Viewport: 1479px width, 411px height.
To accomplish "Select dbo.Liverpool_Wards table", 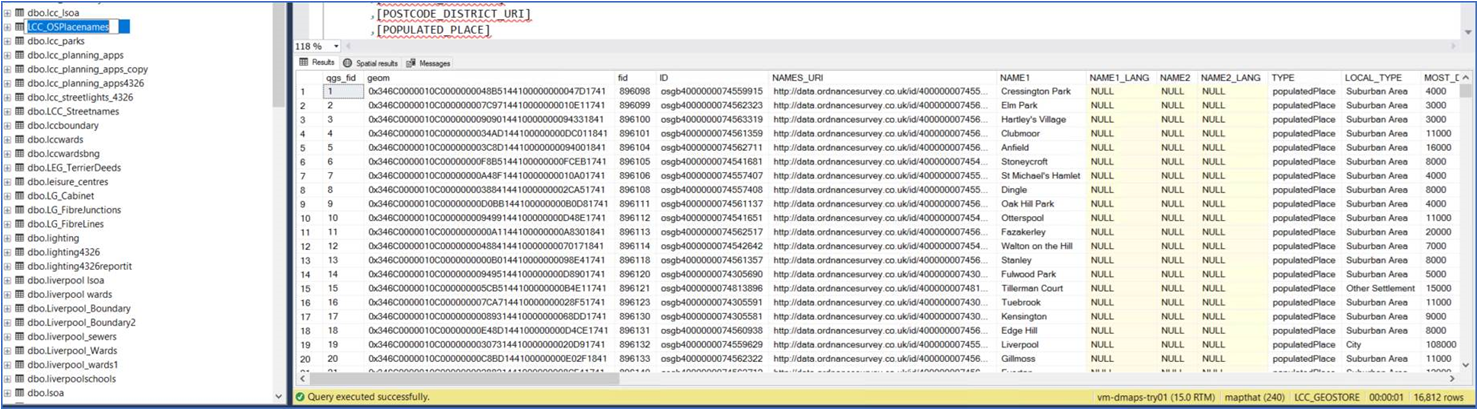I will (72, 351).
